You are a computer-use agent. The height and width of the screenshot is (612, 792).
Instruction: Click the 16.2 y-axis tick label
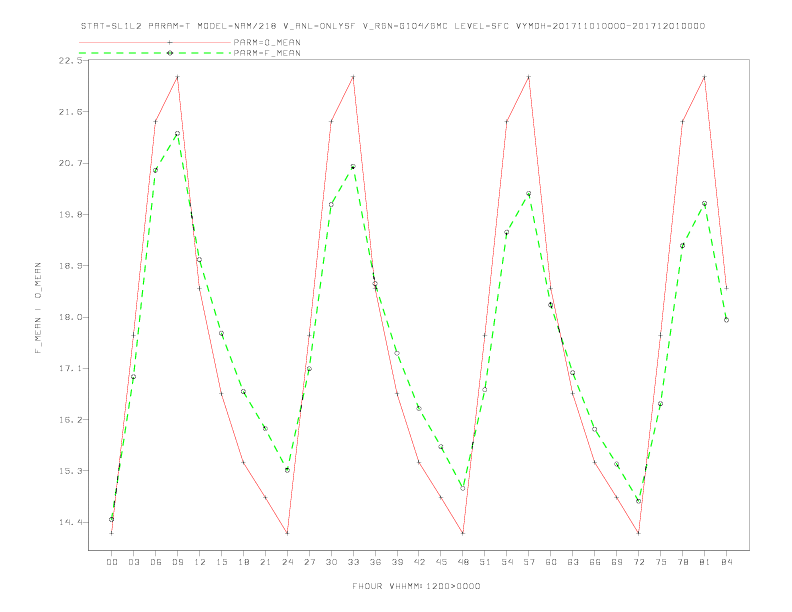[70, 420]
